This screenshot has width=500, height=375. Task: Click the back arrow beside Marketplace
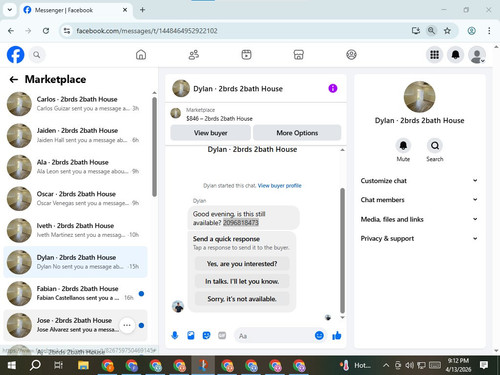[x=13, y=79]
